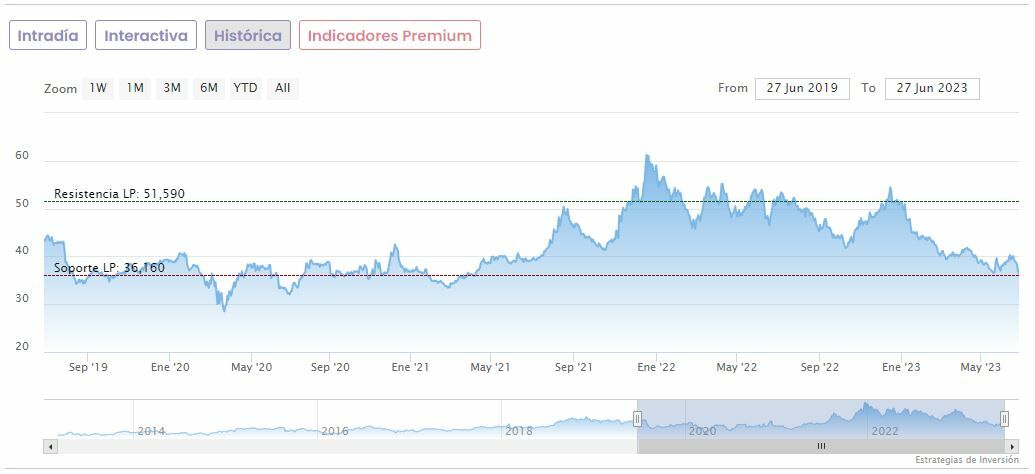Show All historical data

point(283,88)
